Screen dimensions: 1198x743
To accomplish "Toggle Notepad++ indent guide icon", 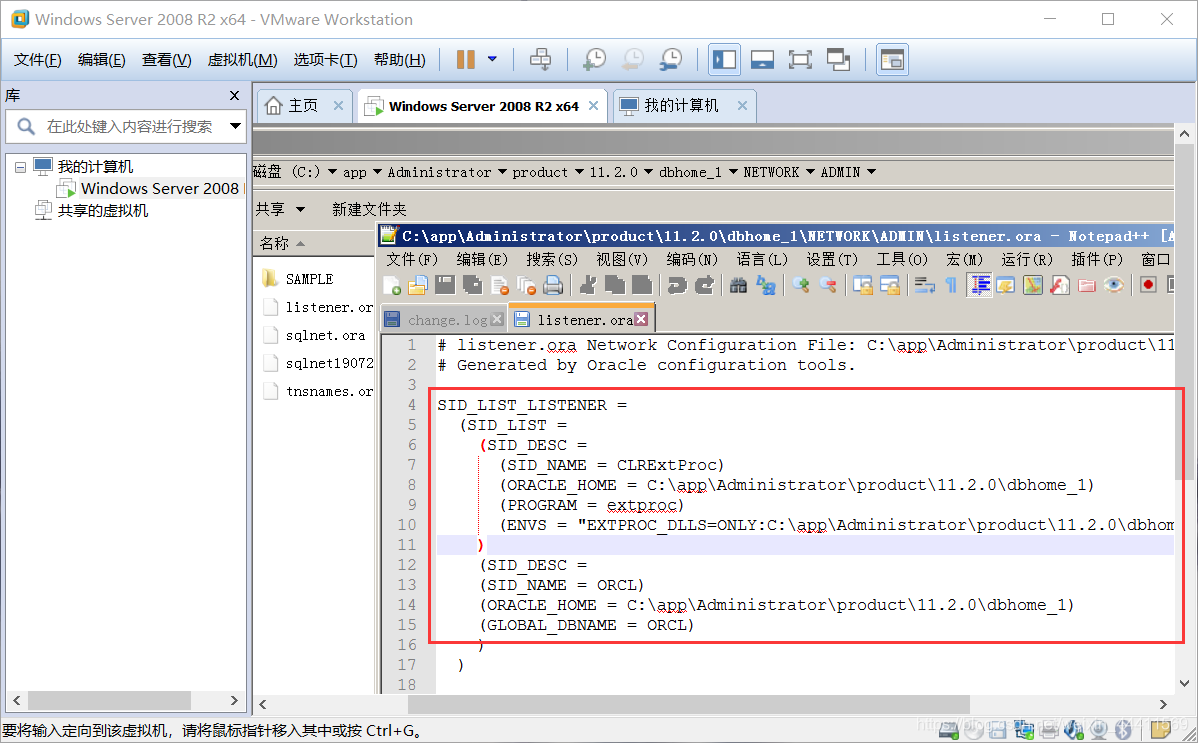I will 979,285.
